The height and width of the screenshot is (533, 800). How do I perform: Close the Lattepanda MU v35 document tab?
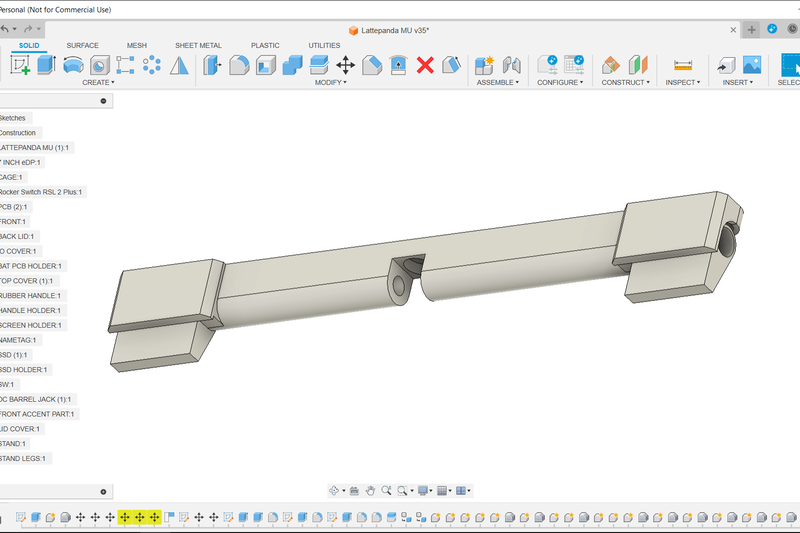(x=733, y=30)
